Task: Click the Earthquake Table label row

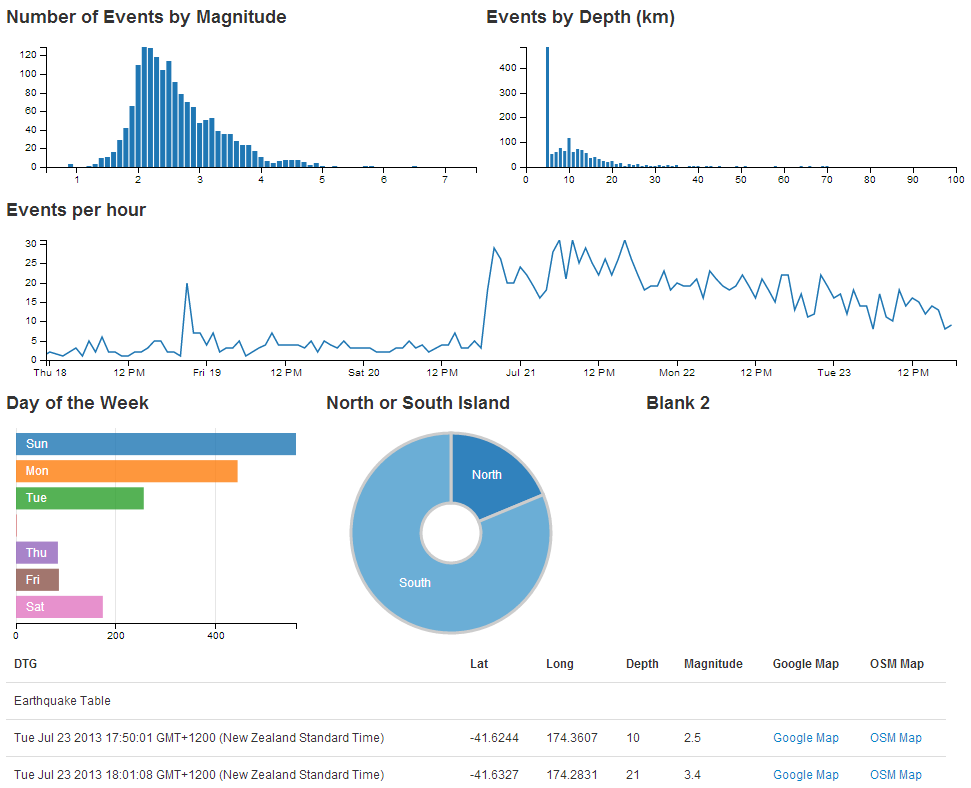Action: coord(61,701)
